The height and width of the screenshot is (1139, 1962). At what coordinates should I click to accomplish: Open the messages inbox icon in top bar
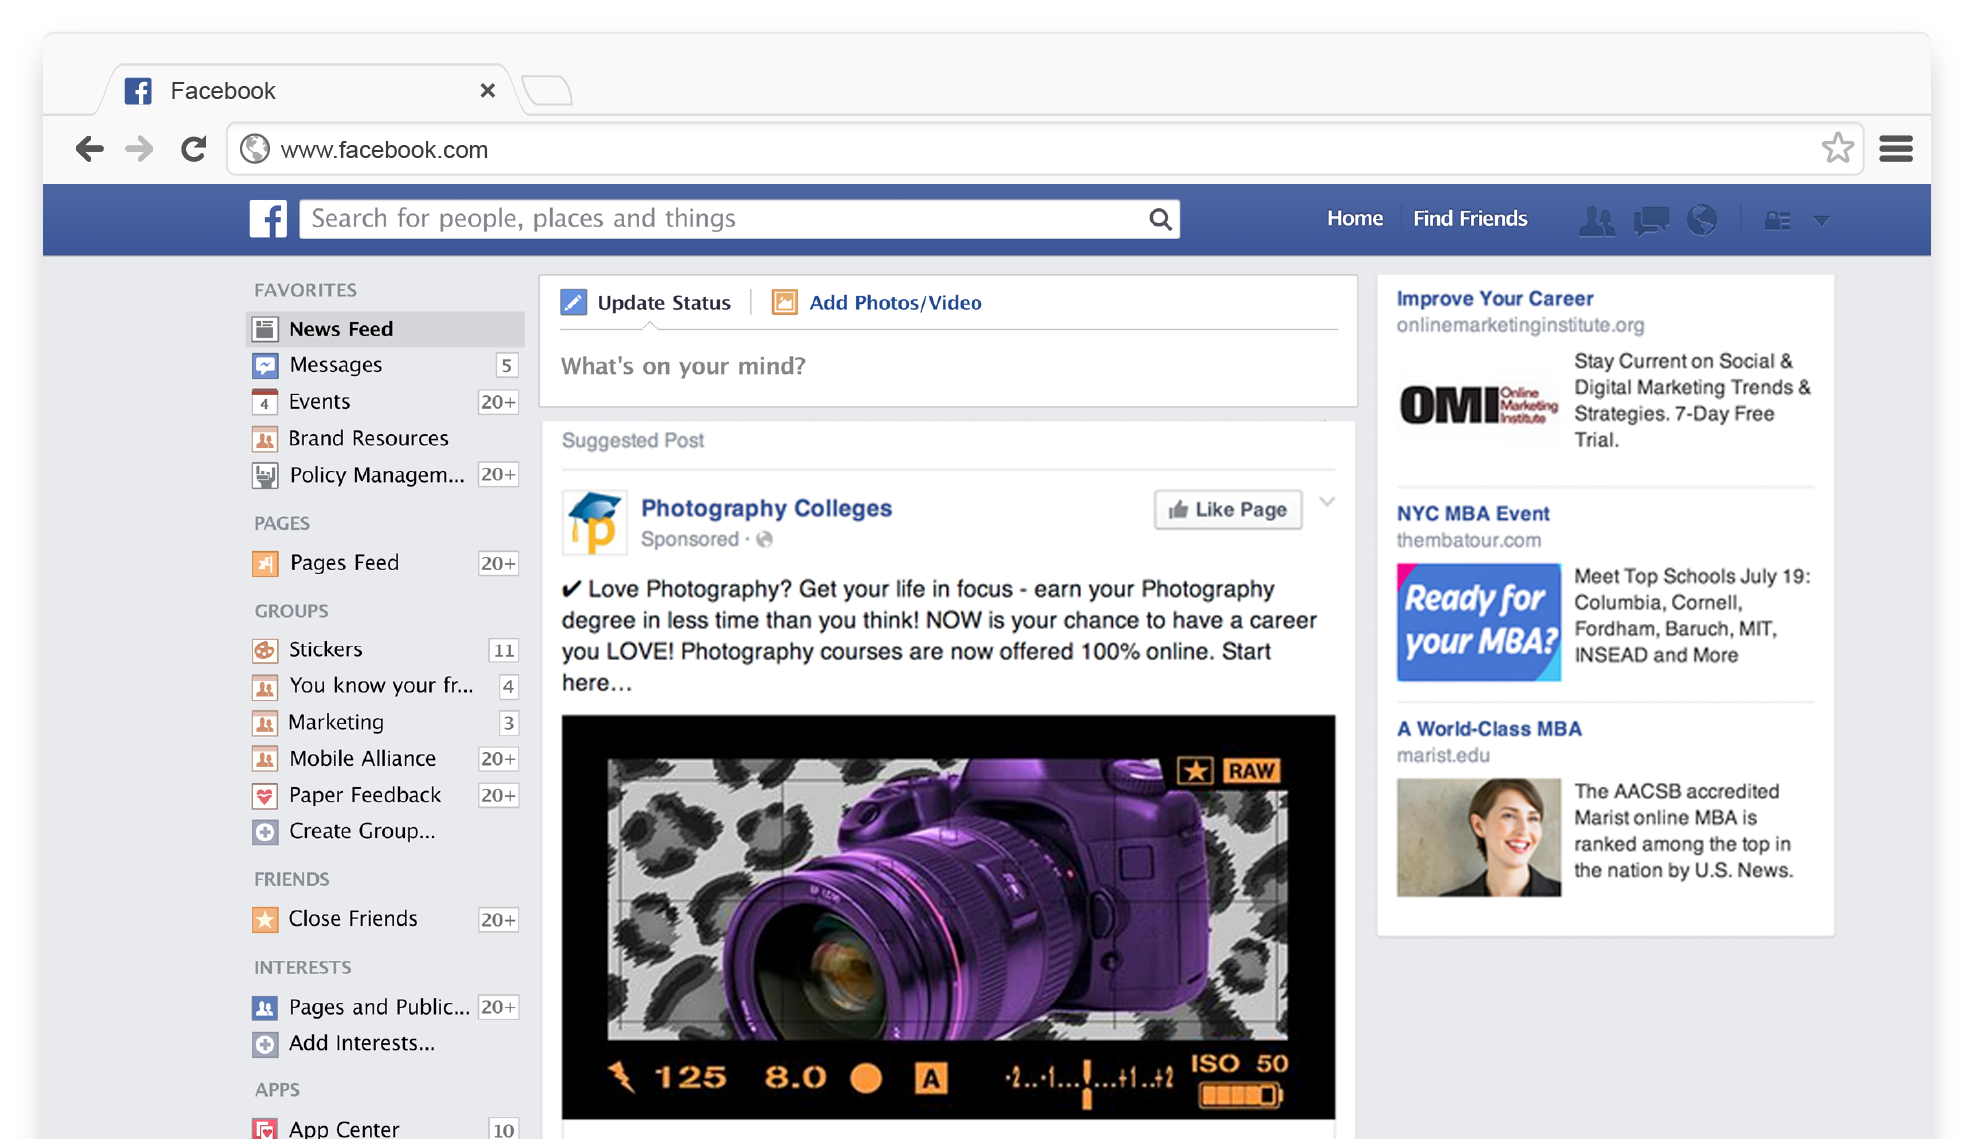click(1651, 219)
